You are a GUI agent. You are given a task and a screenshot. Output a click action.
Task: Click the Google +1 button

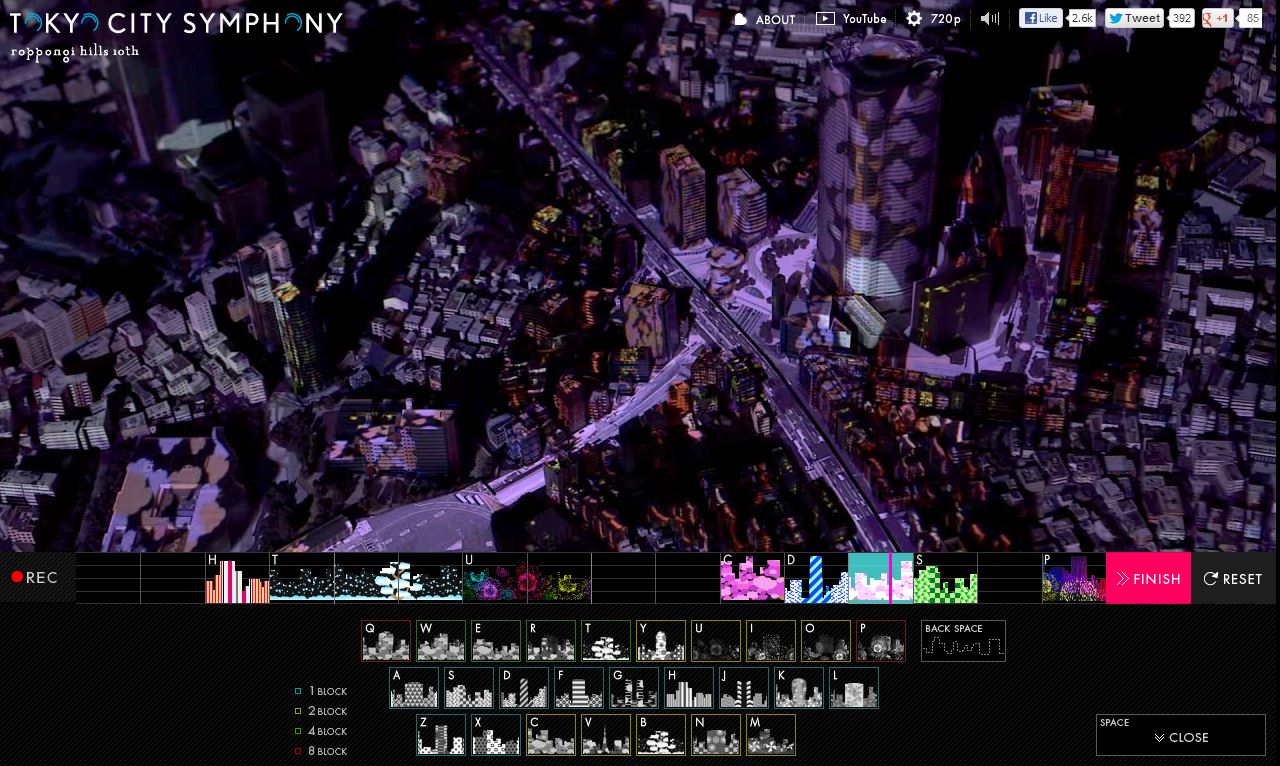click(1217, 18)
